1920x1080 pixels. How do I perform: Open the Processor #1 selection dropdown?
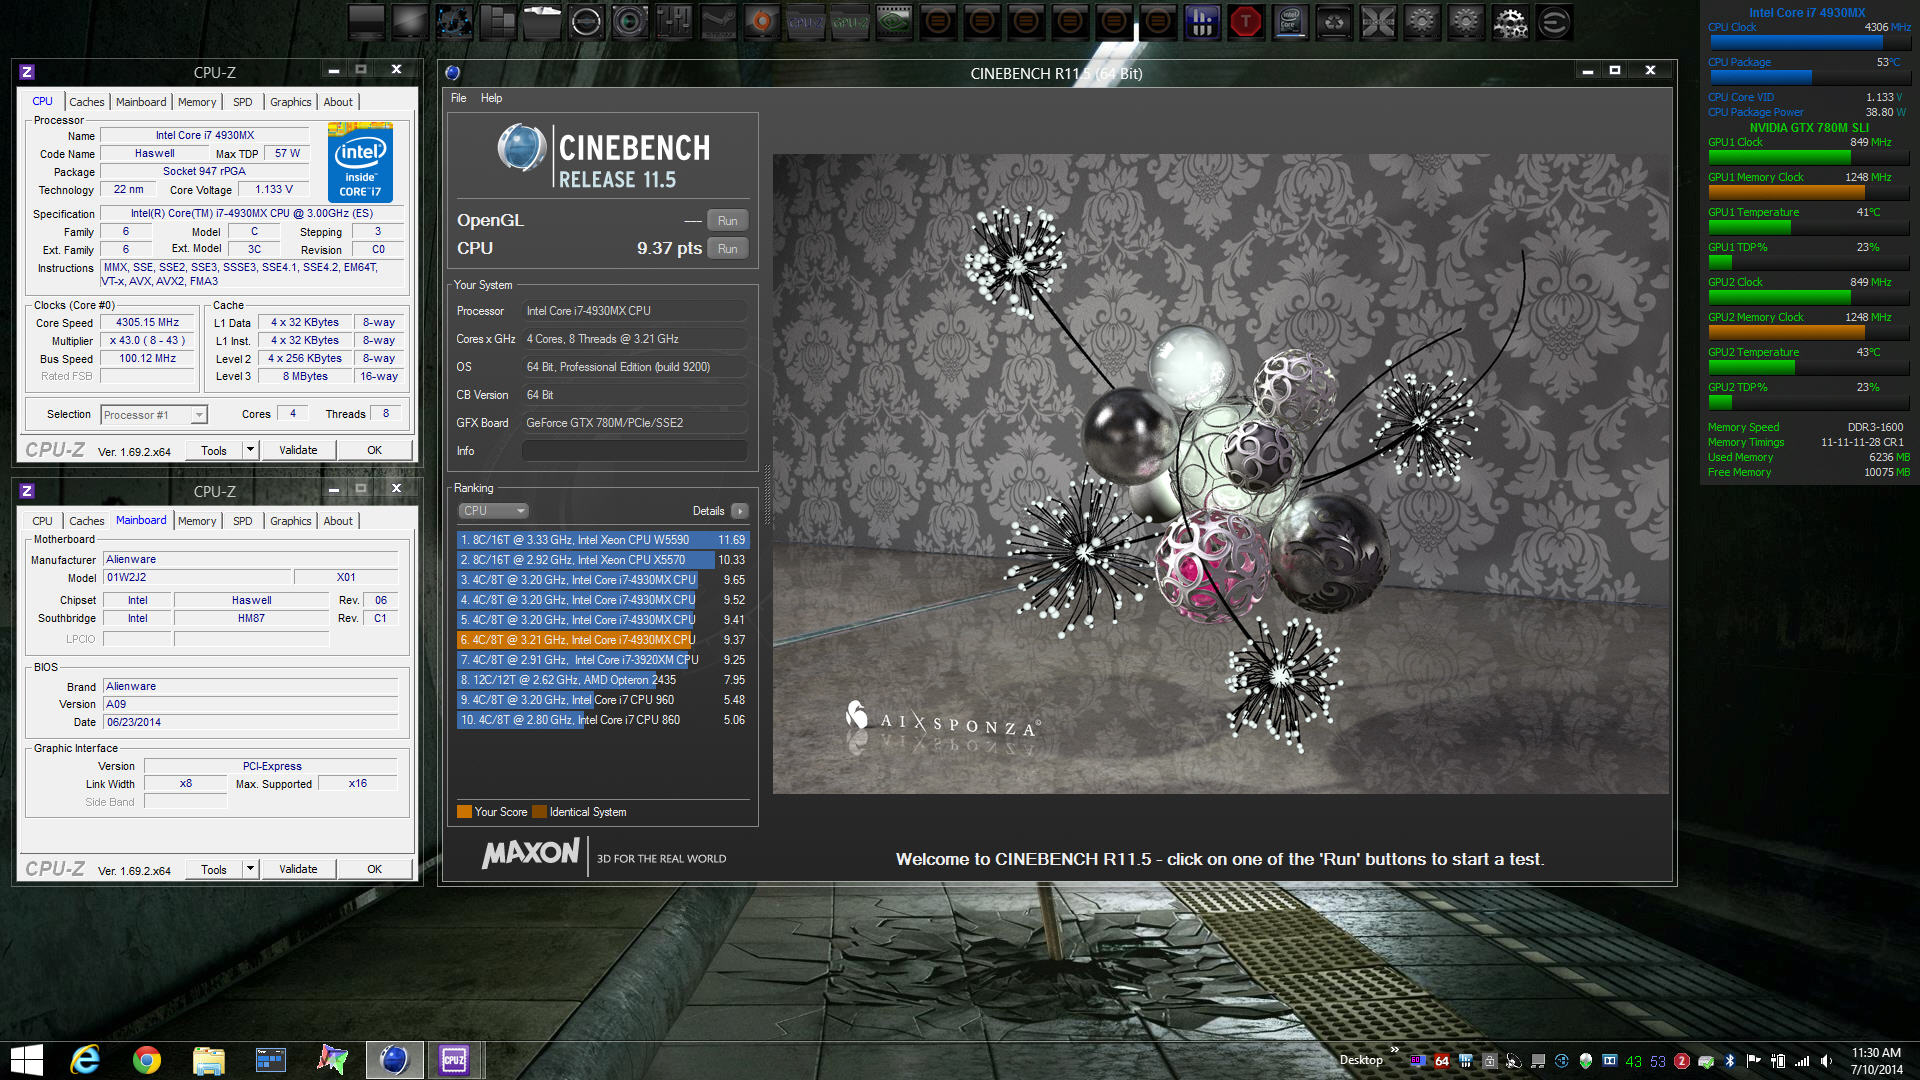pyautogui.click(x=154, y=415)
